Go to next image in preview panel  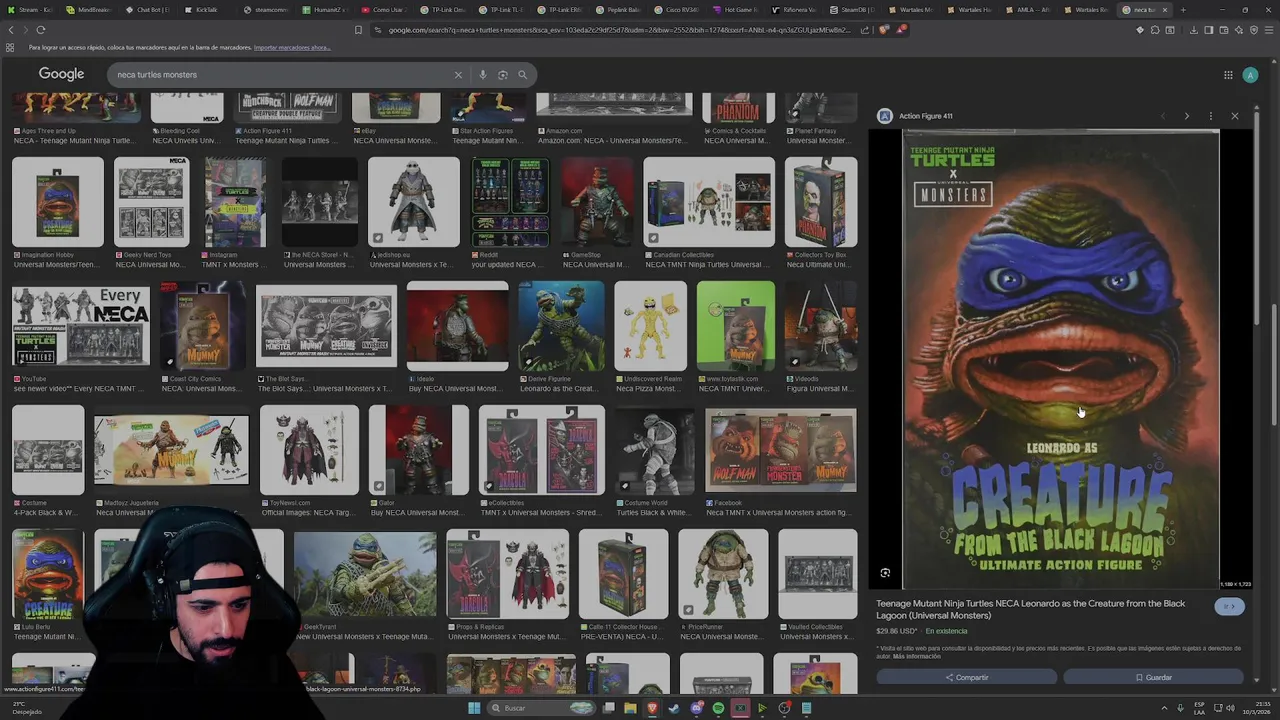click(x=1187, y=116)
